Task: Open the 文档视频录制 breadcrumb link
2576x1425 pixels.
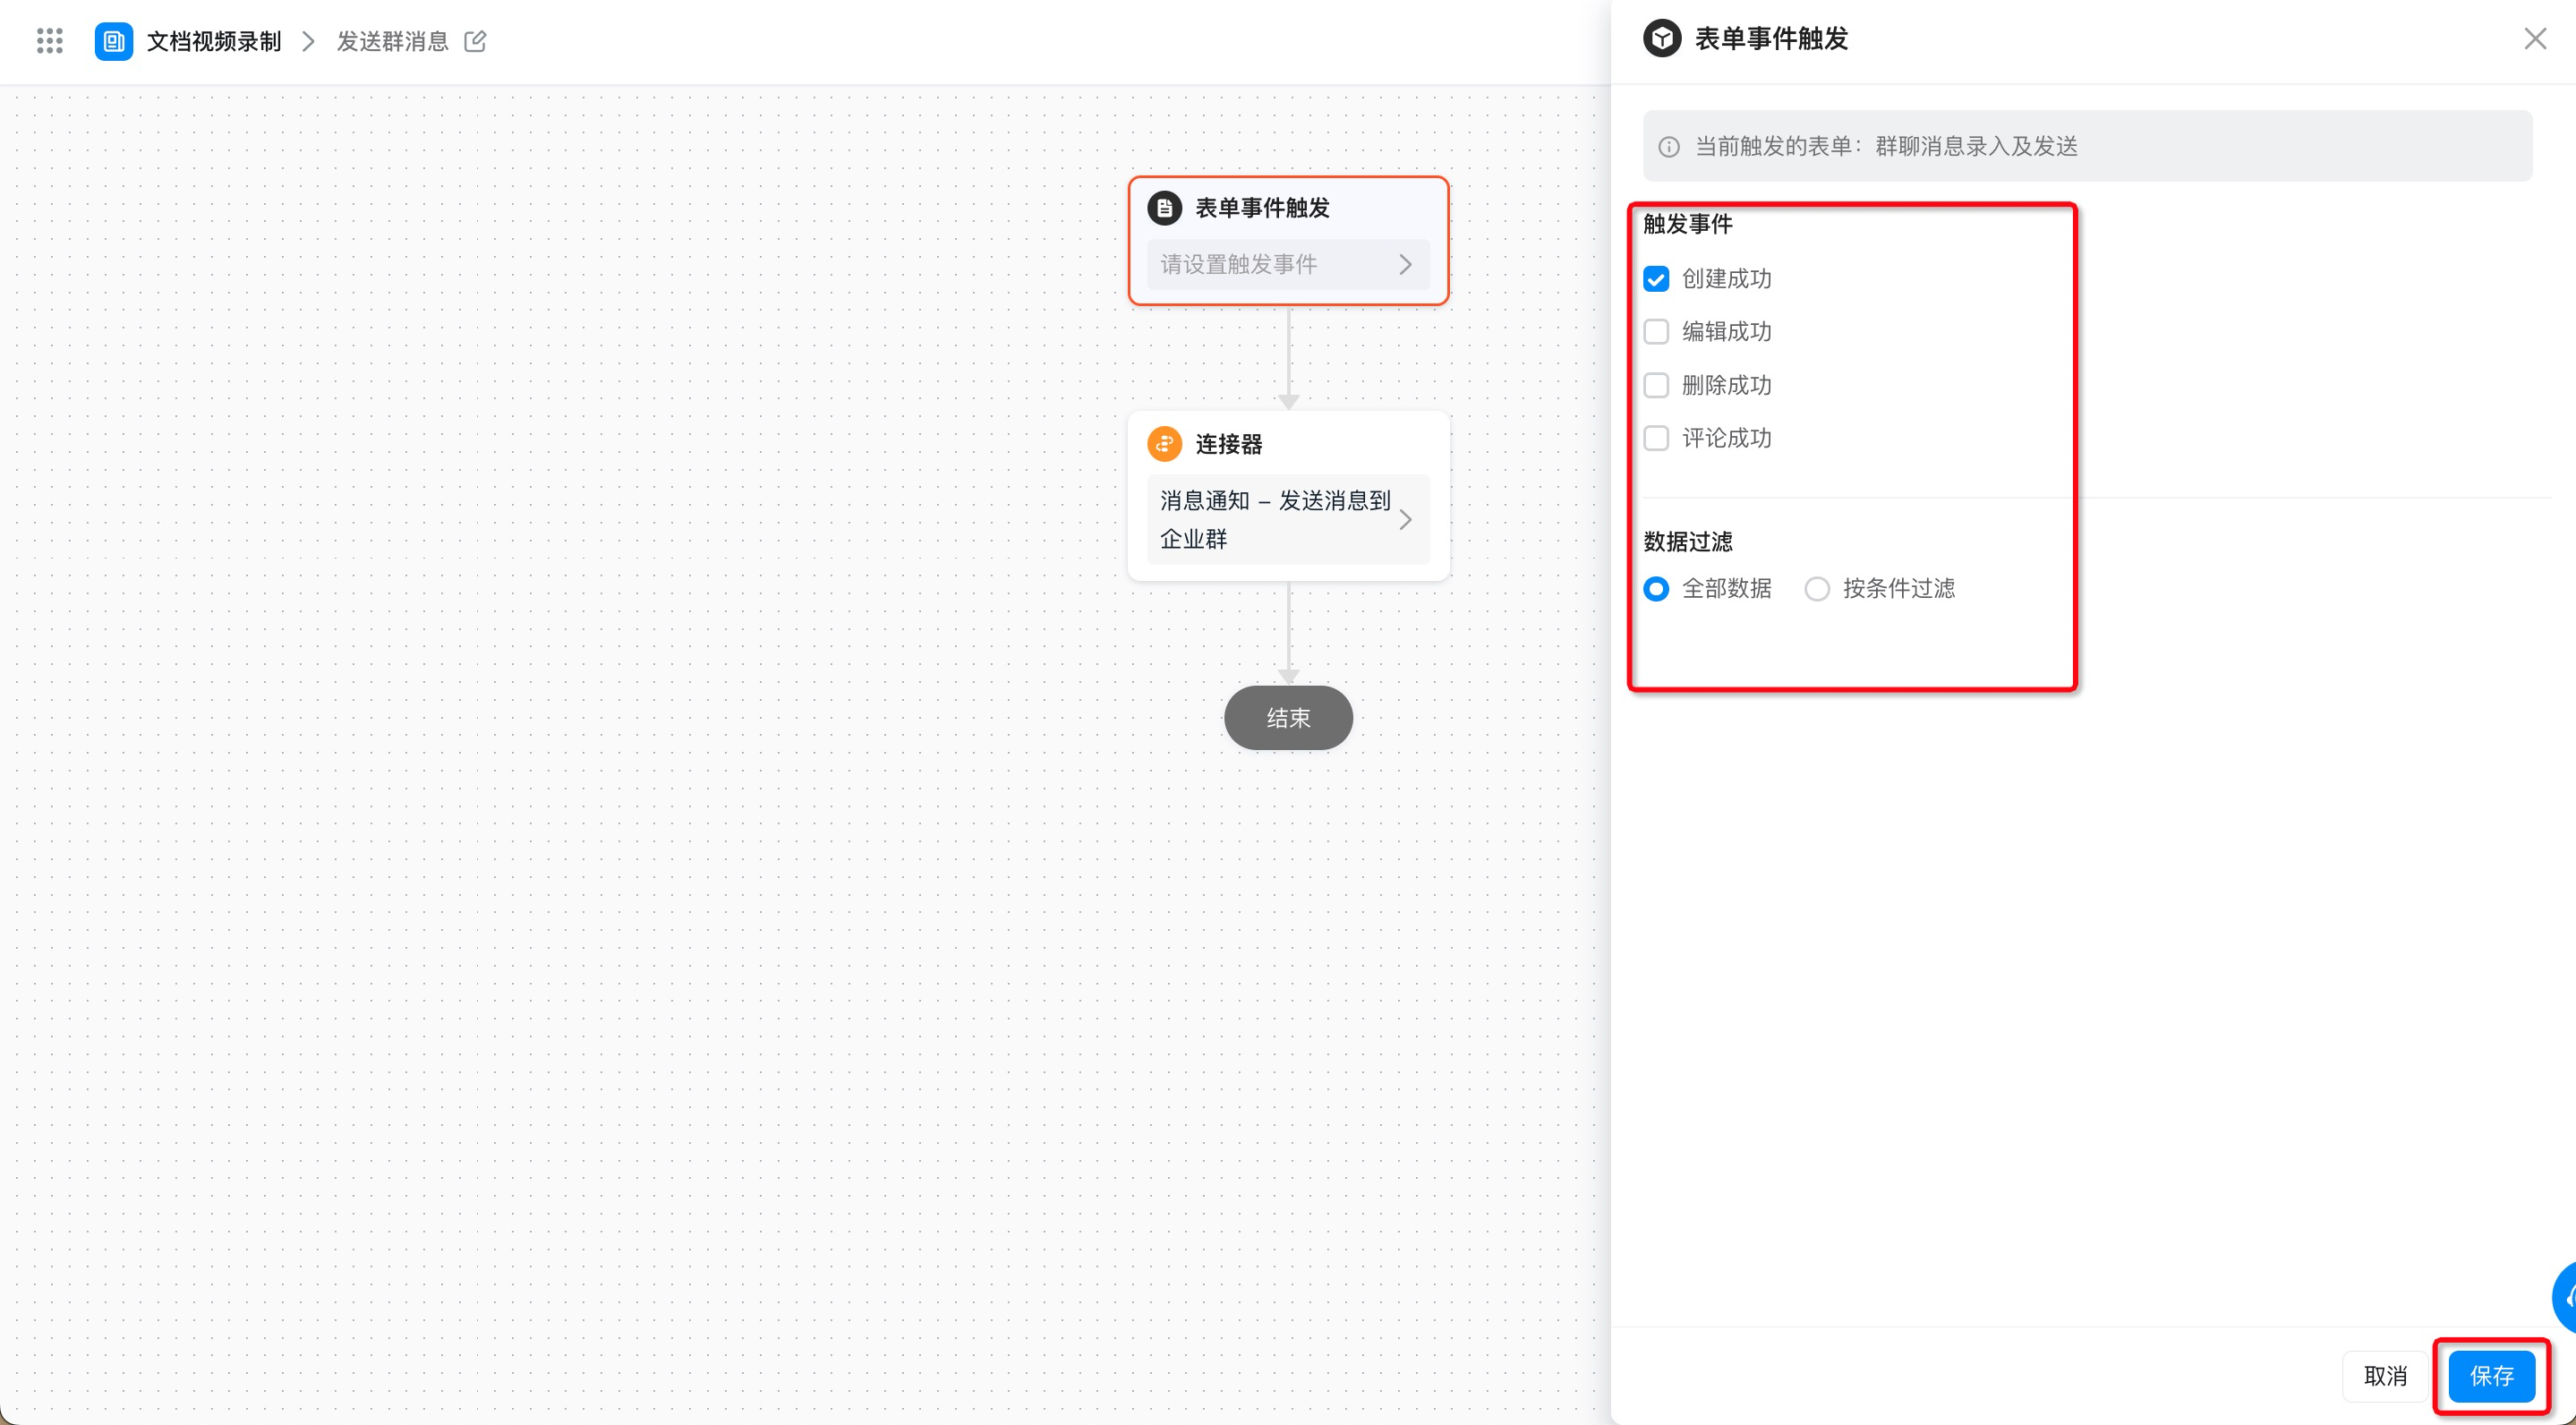Action: tap(214, 41)
